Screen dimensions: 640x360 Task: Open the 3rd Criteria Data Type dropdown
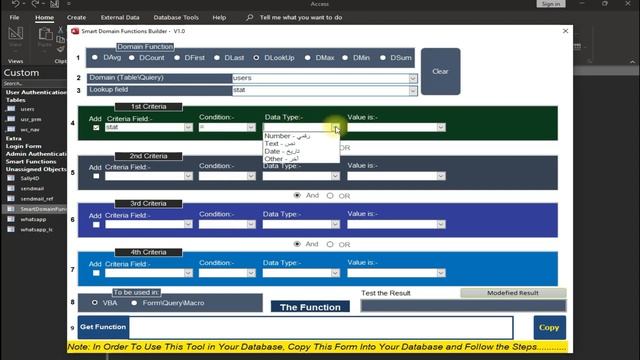[335, 224]
